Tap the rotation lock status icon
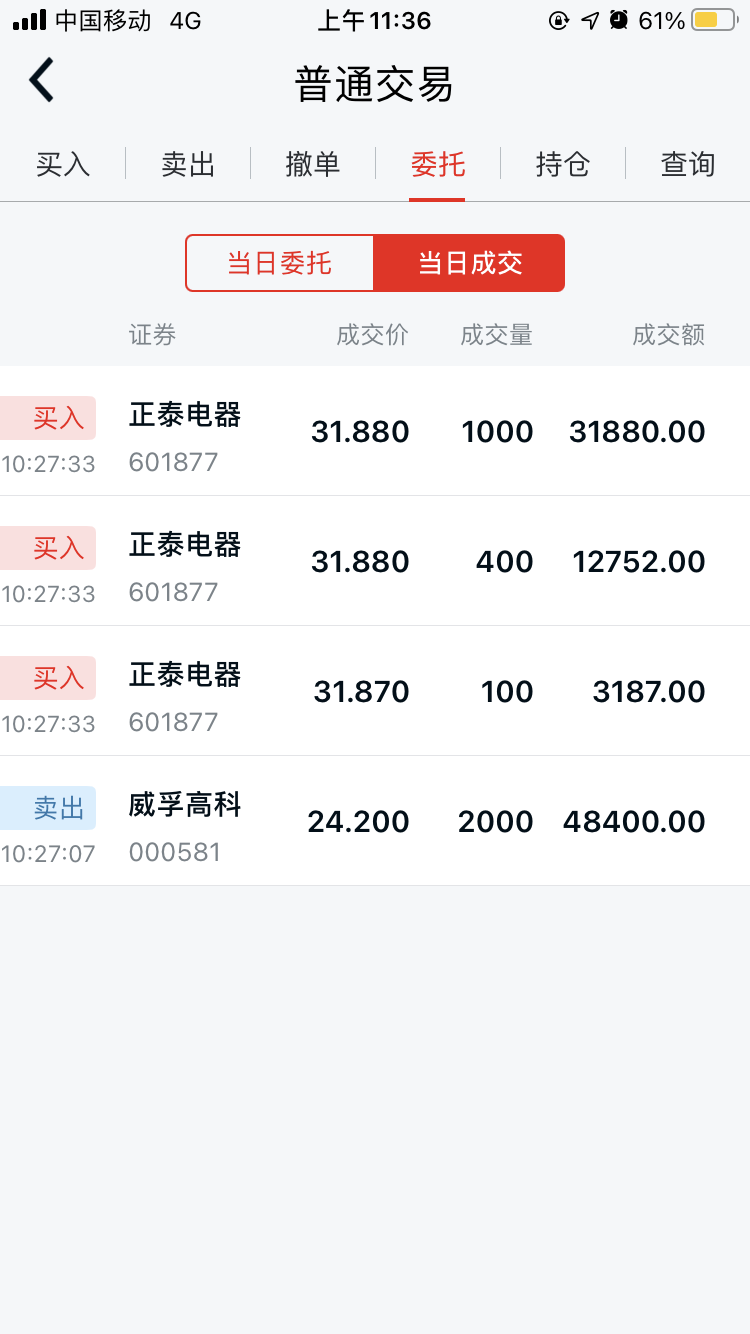Screen dimensions: 750x1334 click(x=559, y=20)
